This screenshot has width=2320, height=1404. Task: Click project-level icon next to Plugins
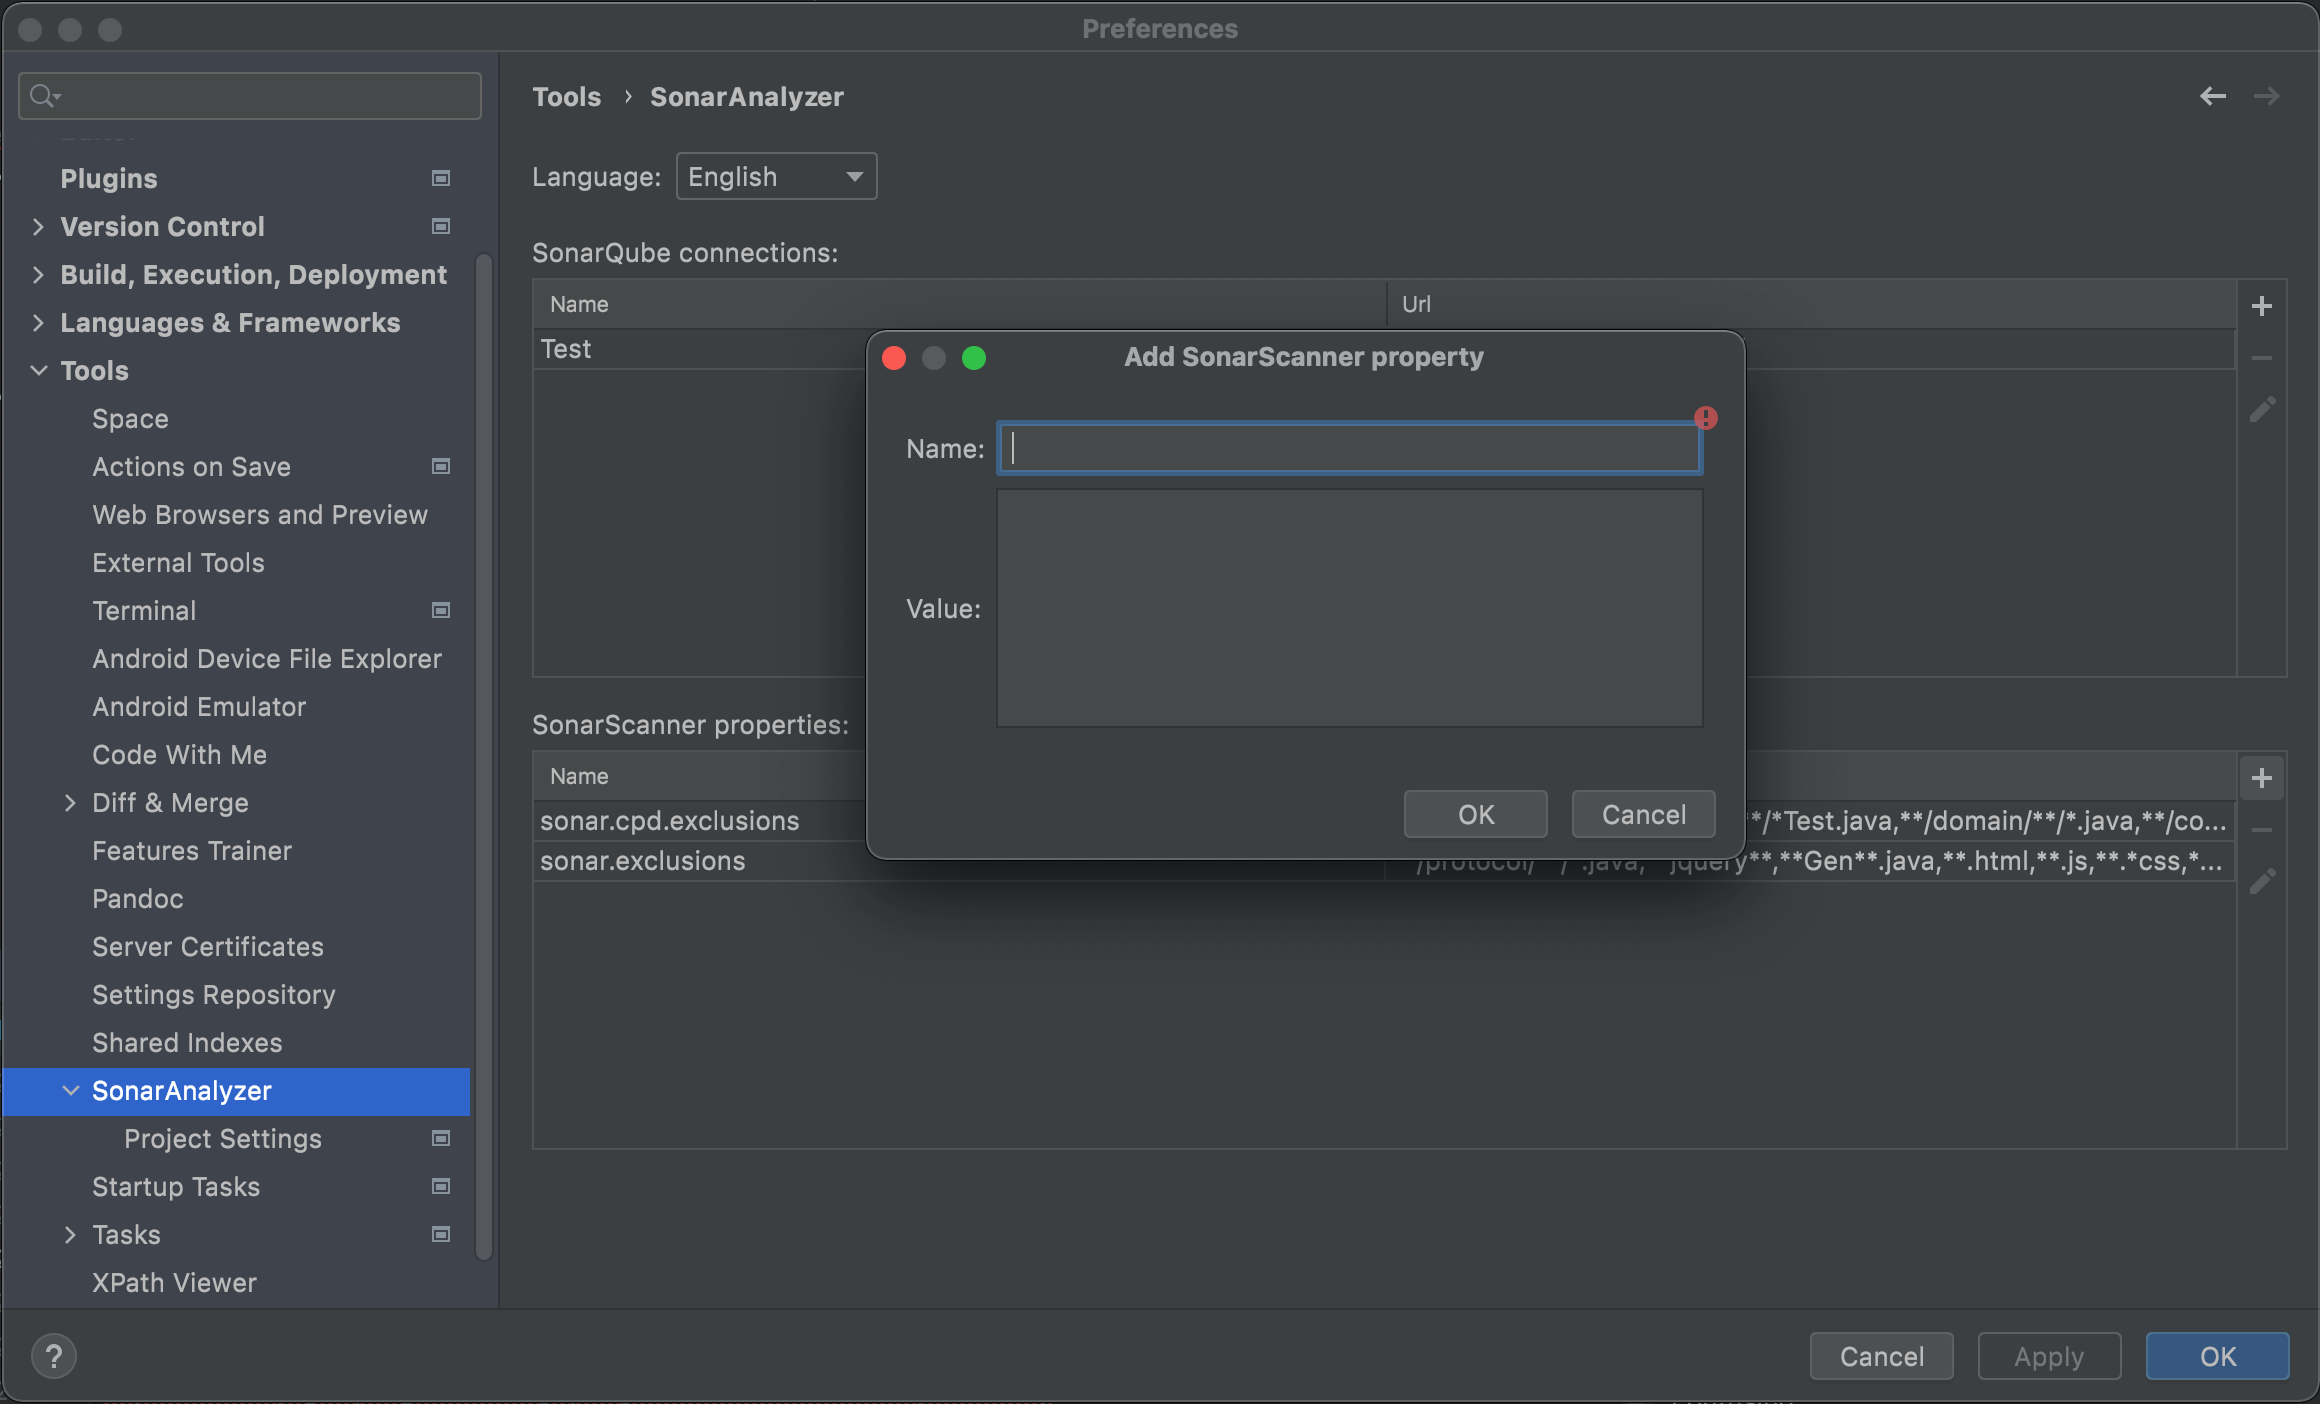pyautogui.click(x=440, y=178)
